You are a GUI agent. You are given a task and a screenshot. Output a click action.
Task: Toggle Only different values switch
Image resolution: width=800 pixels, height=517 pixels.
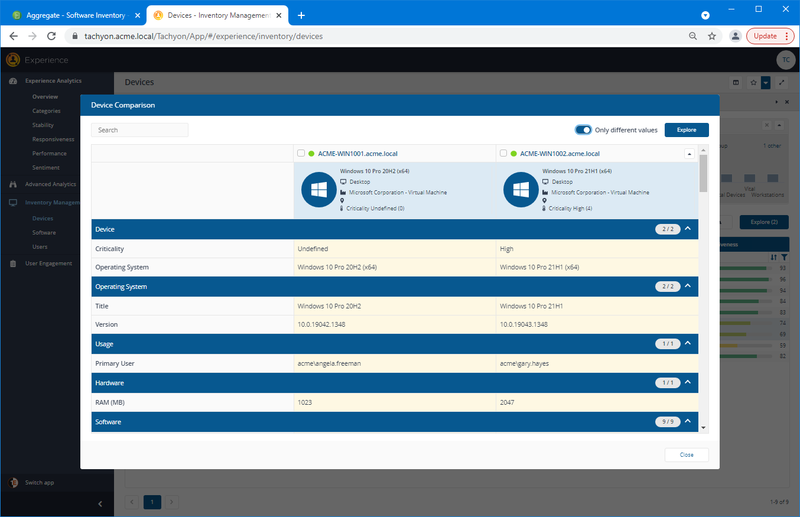tap(583, 130)
